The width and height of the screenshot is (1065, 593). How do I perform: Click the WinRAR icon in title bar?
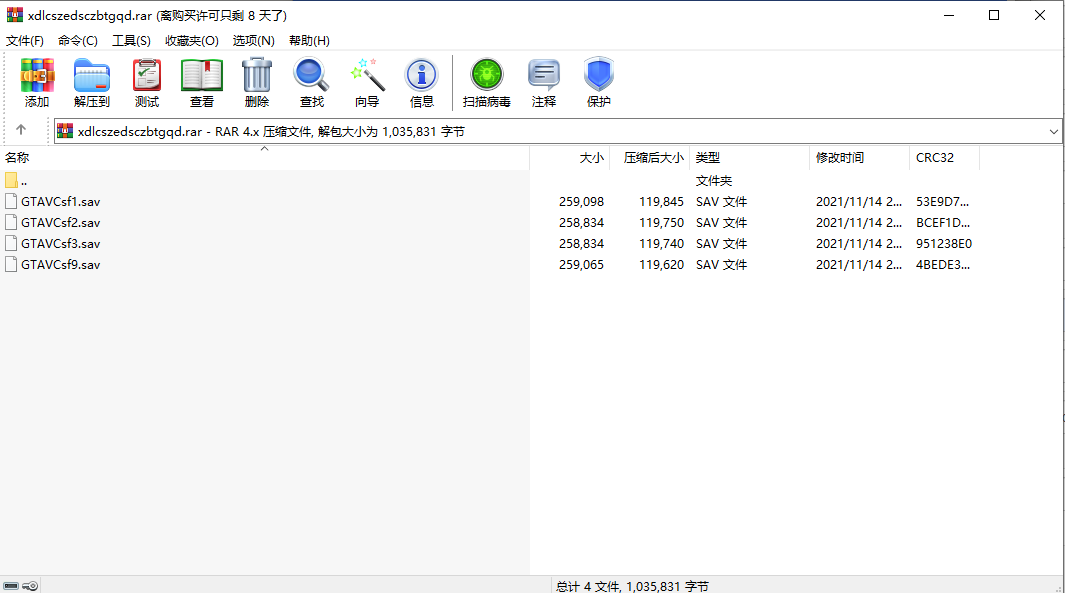pos(14,15)
